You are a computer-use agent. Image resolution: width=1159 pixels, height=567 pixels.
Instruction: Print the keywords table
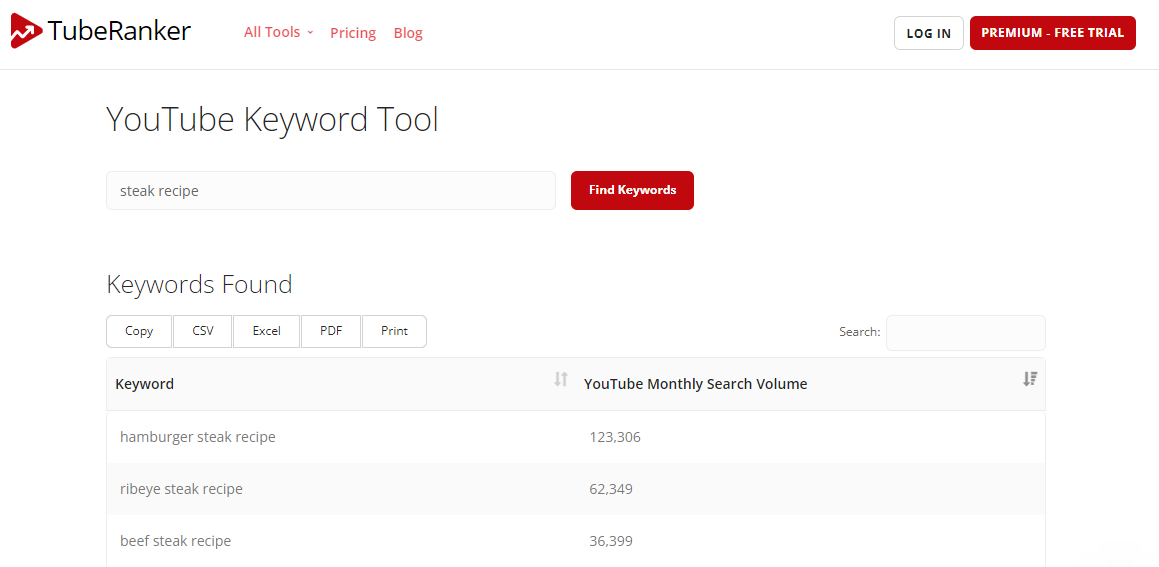[x=394, y=331]
